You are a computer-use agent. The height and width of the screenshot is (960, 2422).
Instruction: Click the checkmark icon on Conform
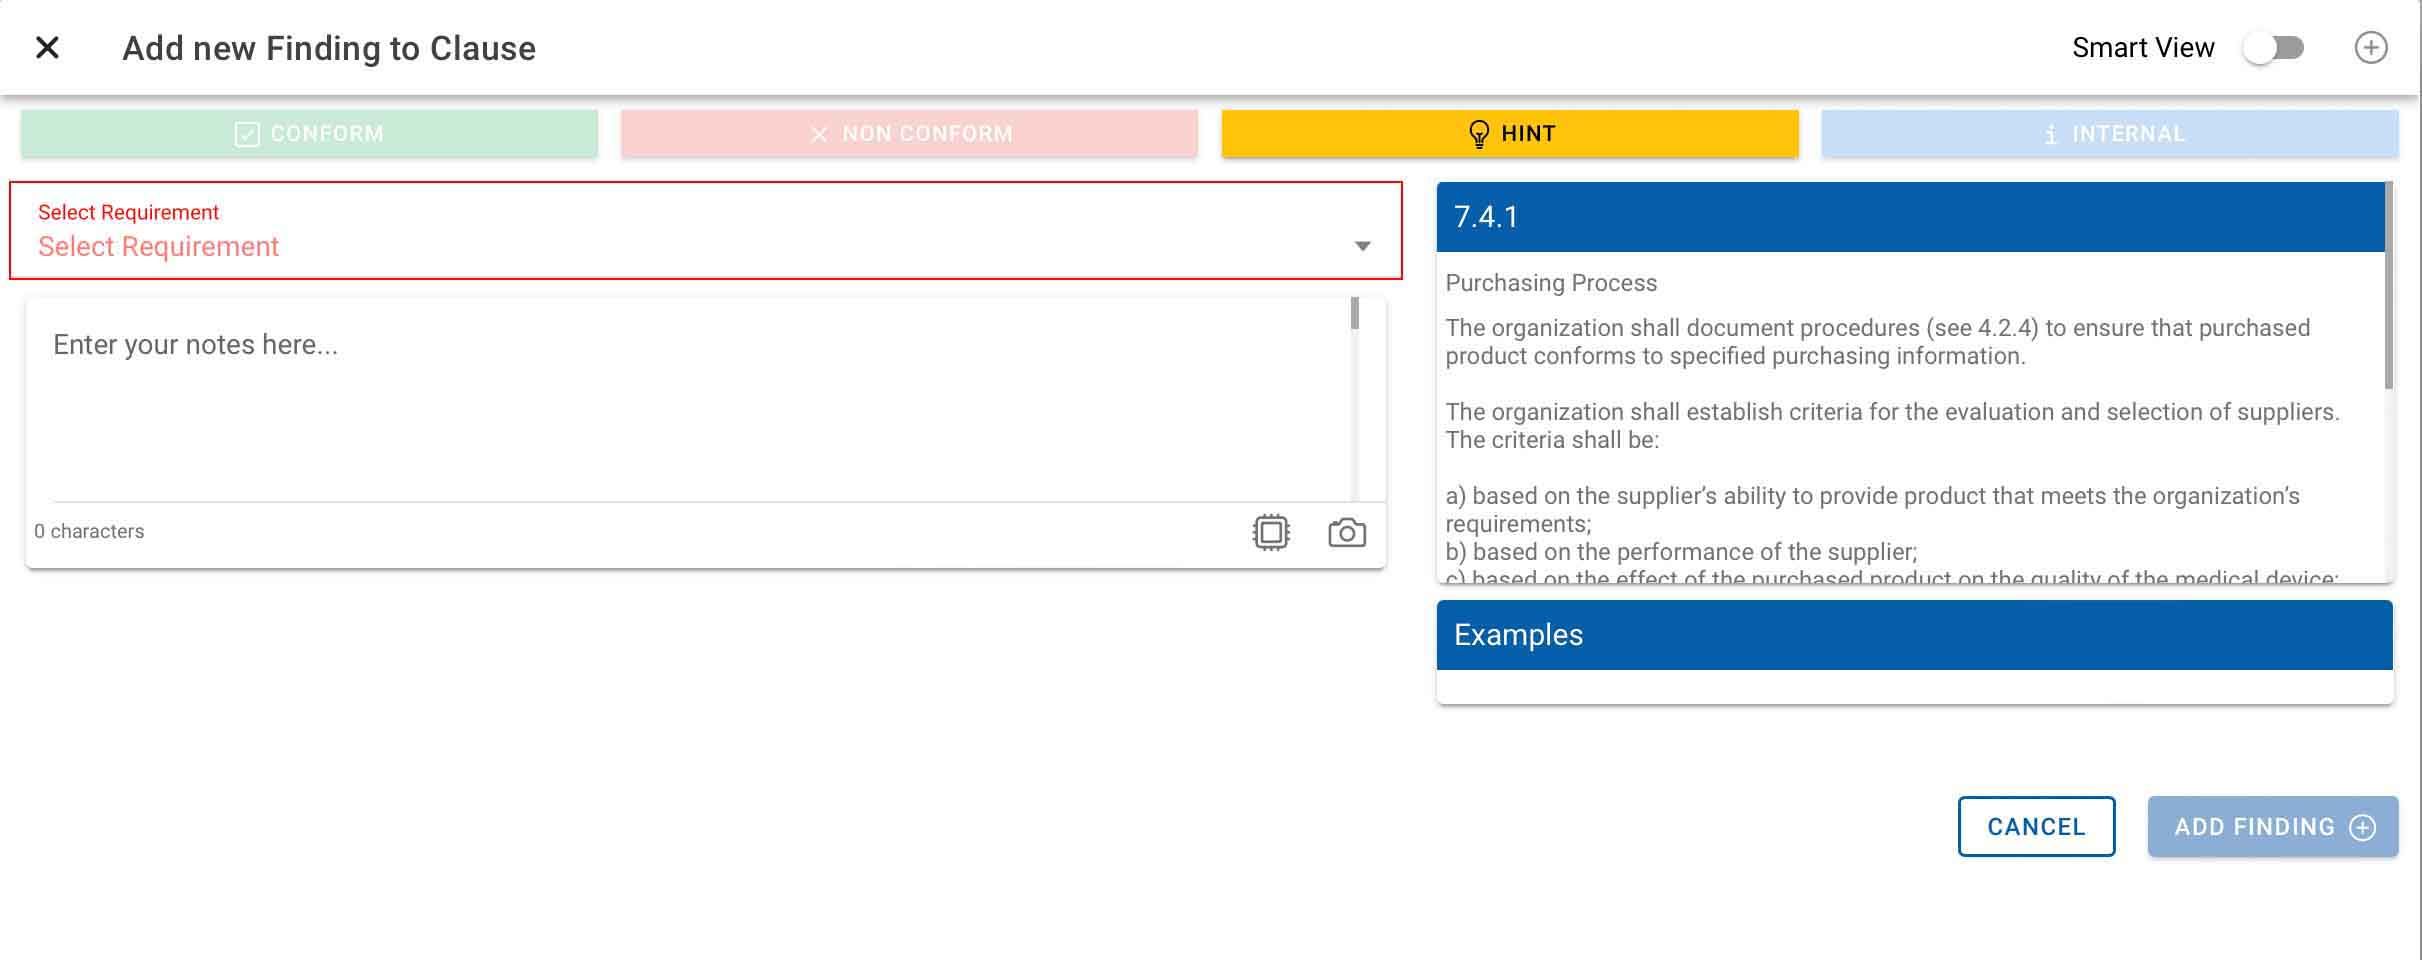[x=246, y=134]
